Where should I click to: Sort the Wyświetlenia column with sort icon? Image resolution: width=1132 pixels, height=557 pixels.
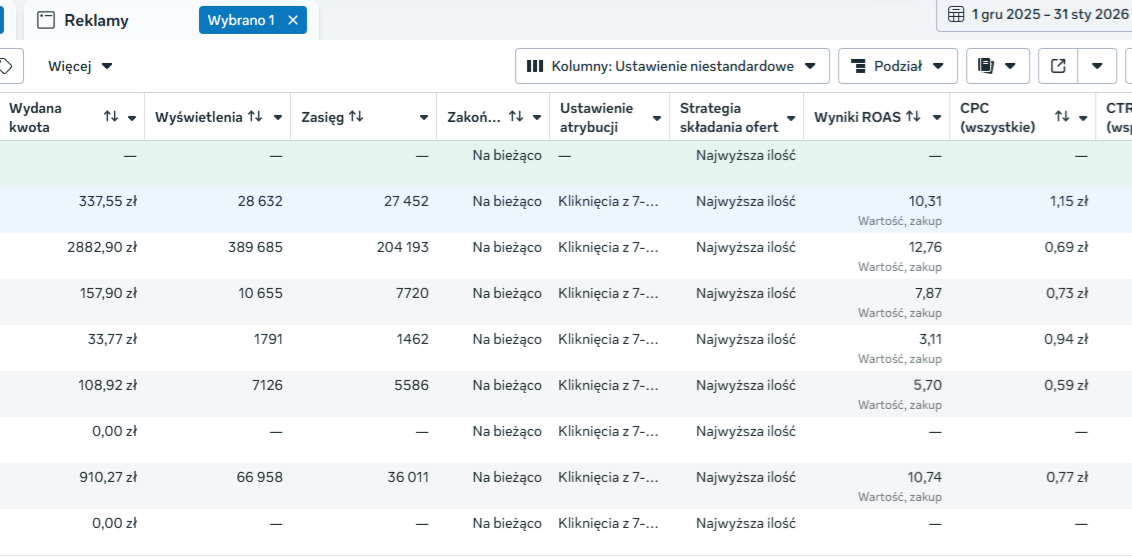[255, 117]
